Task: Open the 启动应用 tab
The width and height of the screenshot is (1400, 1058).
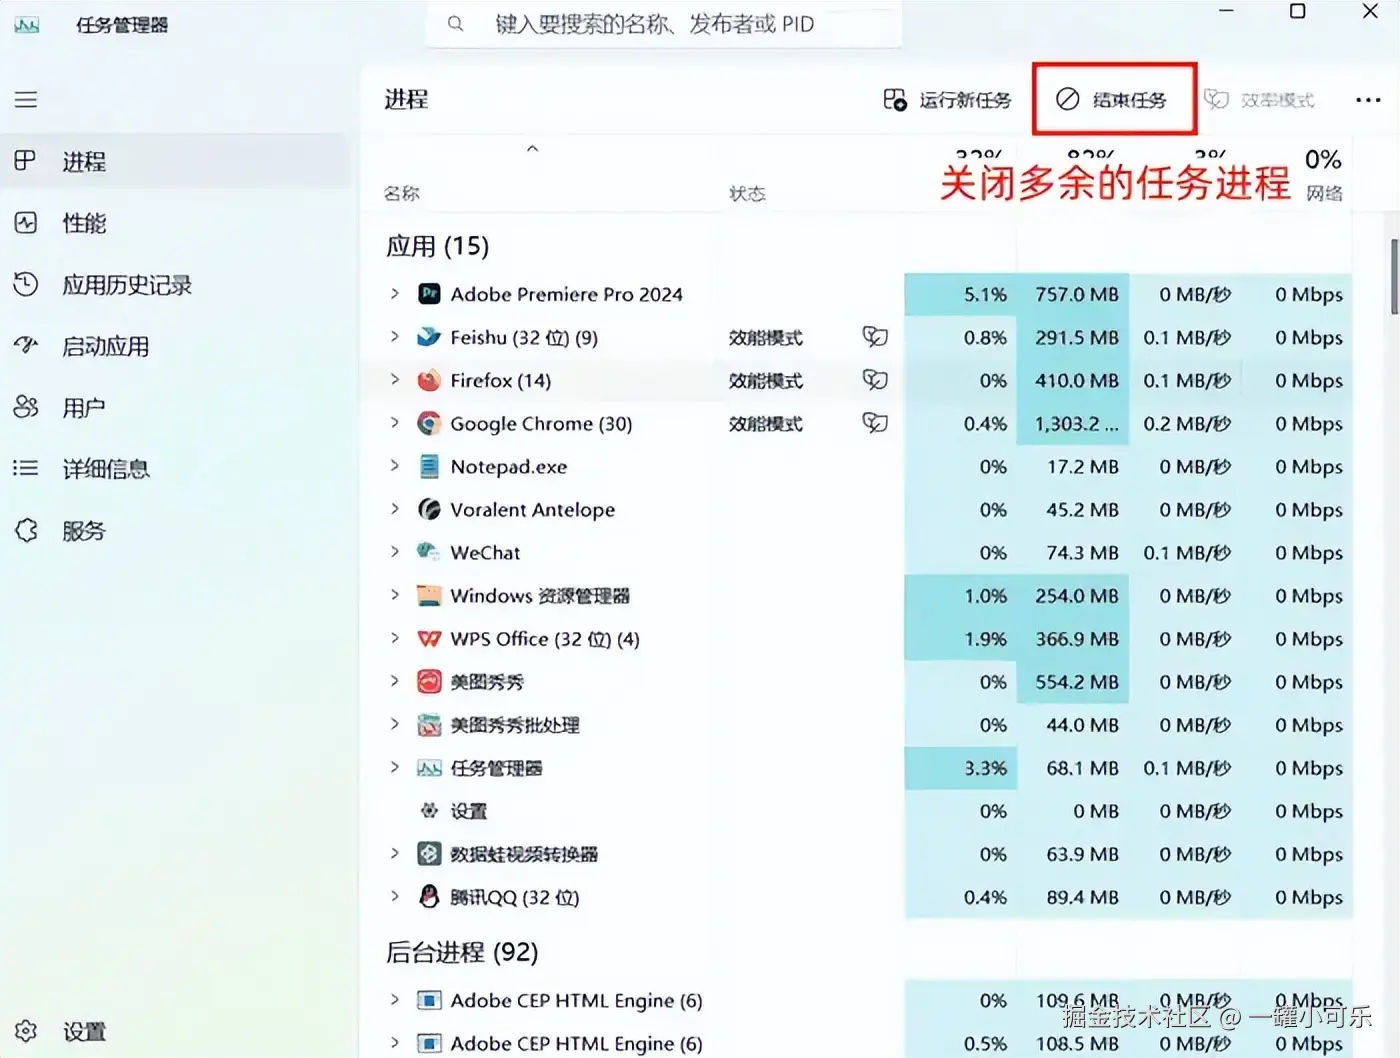Action: 175,346
